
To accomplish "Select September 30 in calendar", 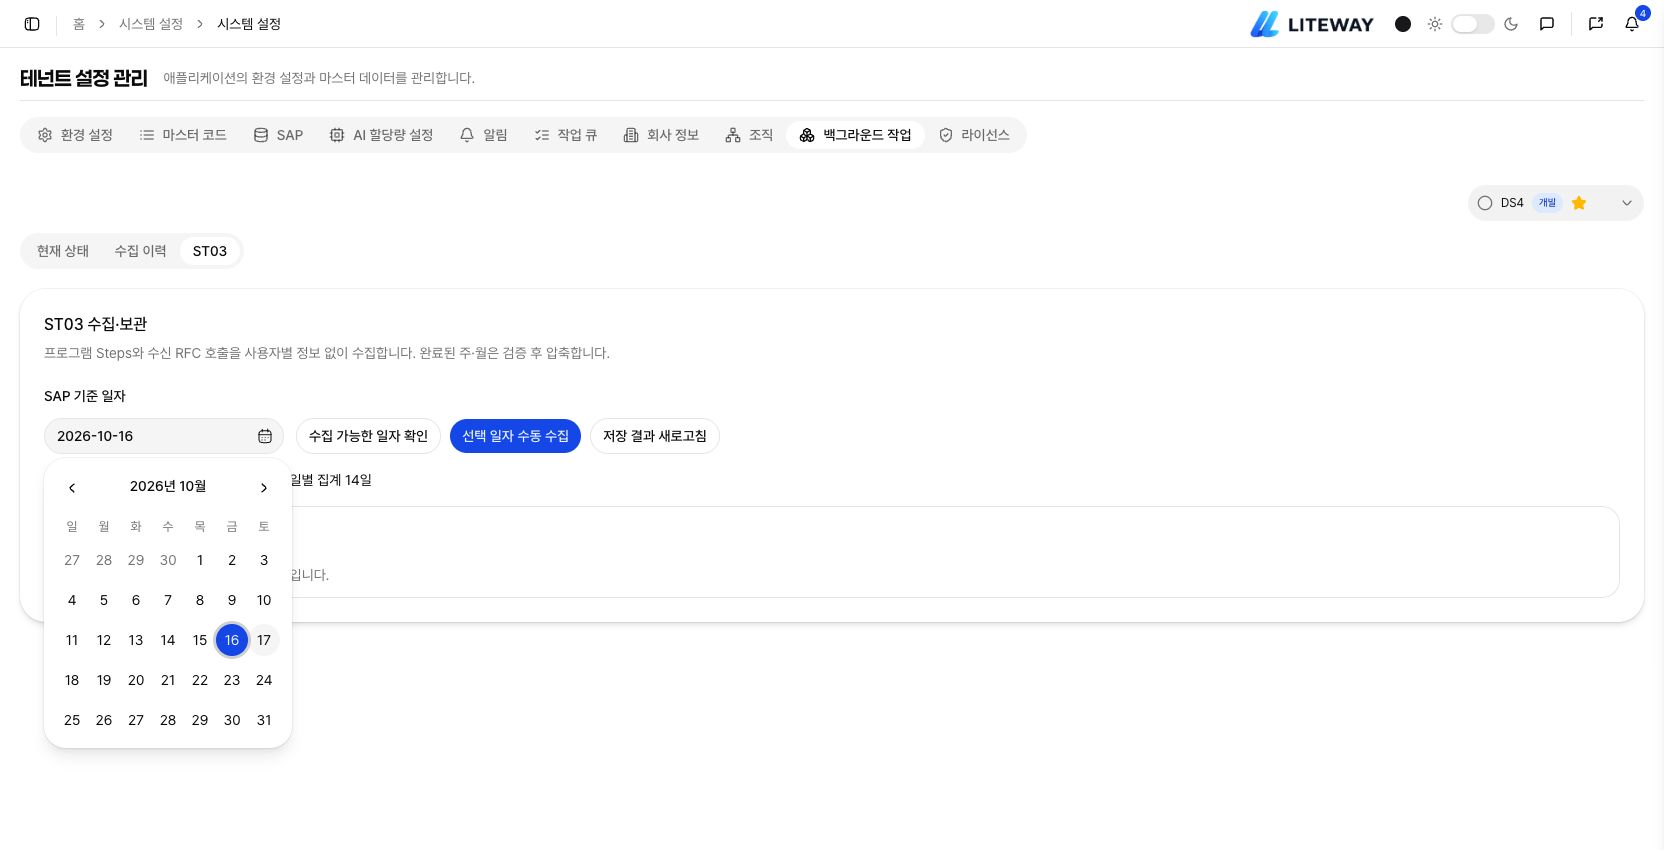I will pos(168,560).
